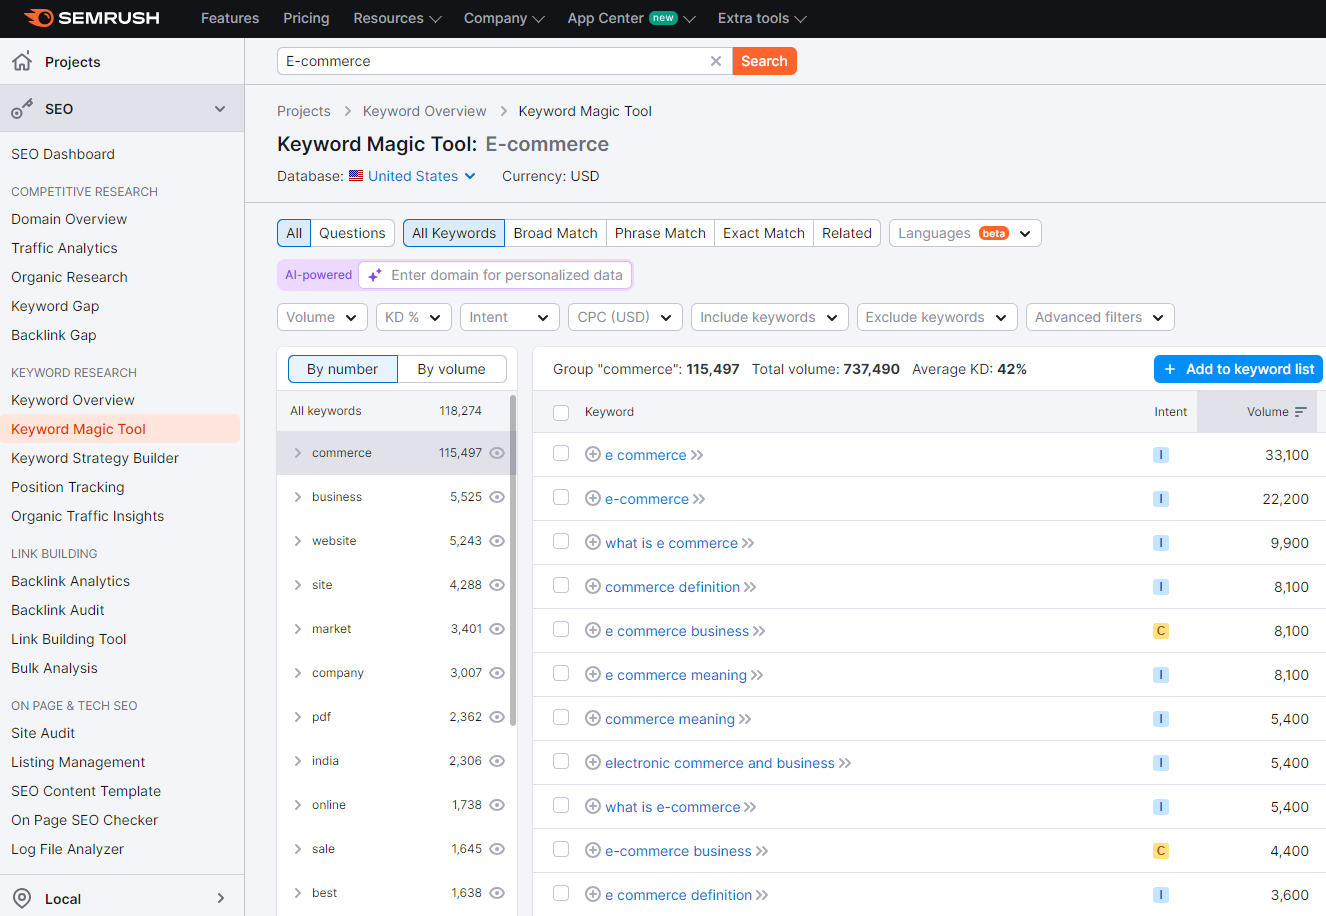
Task: Select the Exact Match tab
Action: pos(764,233)
